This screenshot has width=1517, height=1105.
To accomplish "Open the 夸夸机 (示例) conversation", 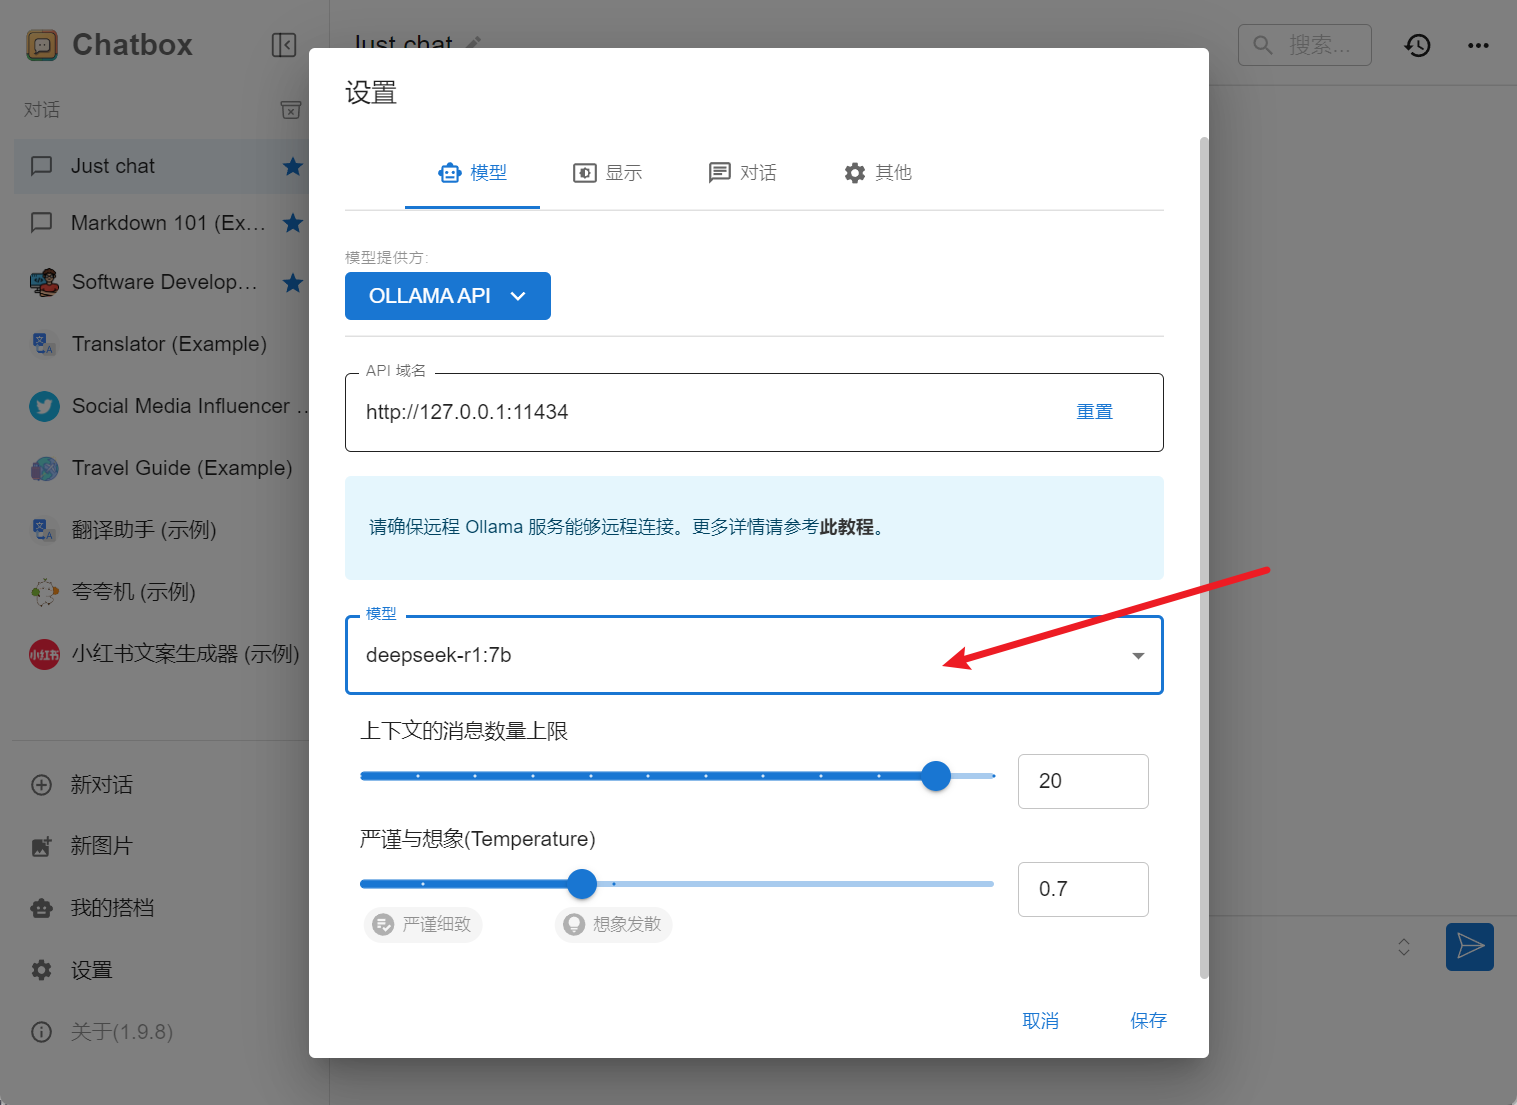I will pyautogui.click(x=161, y=592).
